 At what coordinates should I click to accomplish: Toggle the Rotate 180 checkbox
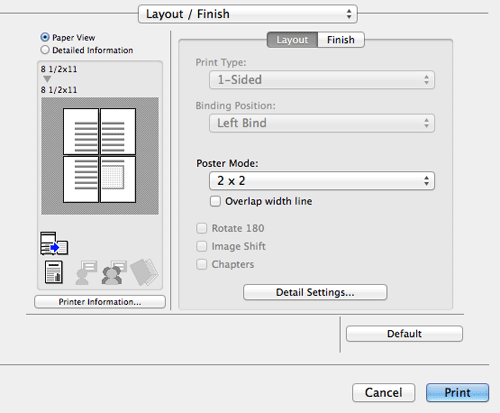(202, 228)
